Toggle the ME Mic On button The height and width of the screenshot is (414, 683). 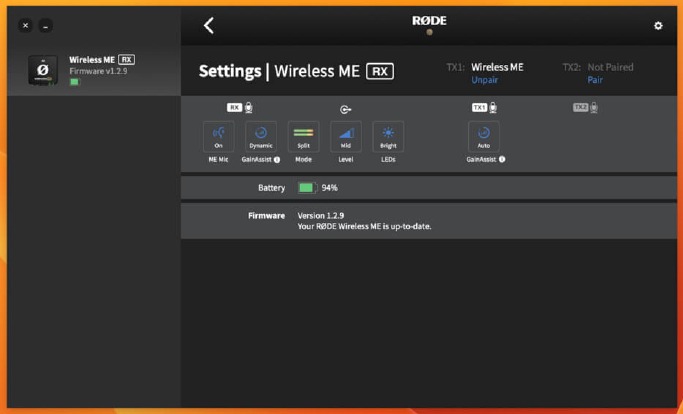(218, 136)
